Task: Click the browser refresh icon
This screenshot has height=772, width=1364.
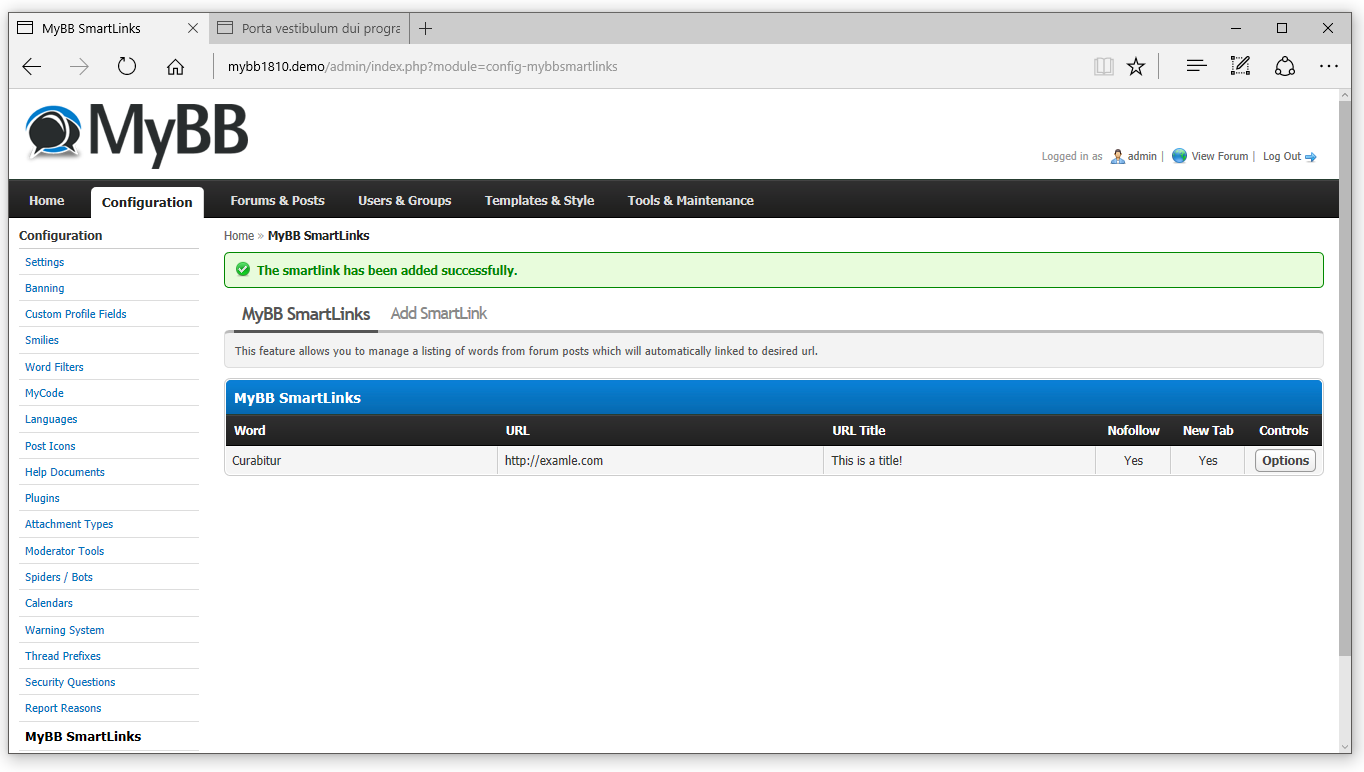Action: tap(127, 67)
